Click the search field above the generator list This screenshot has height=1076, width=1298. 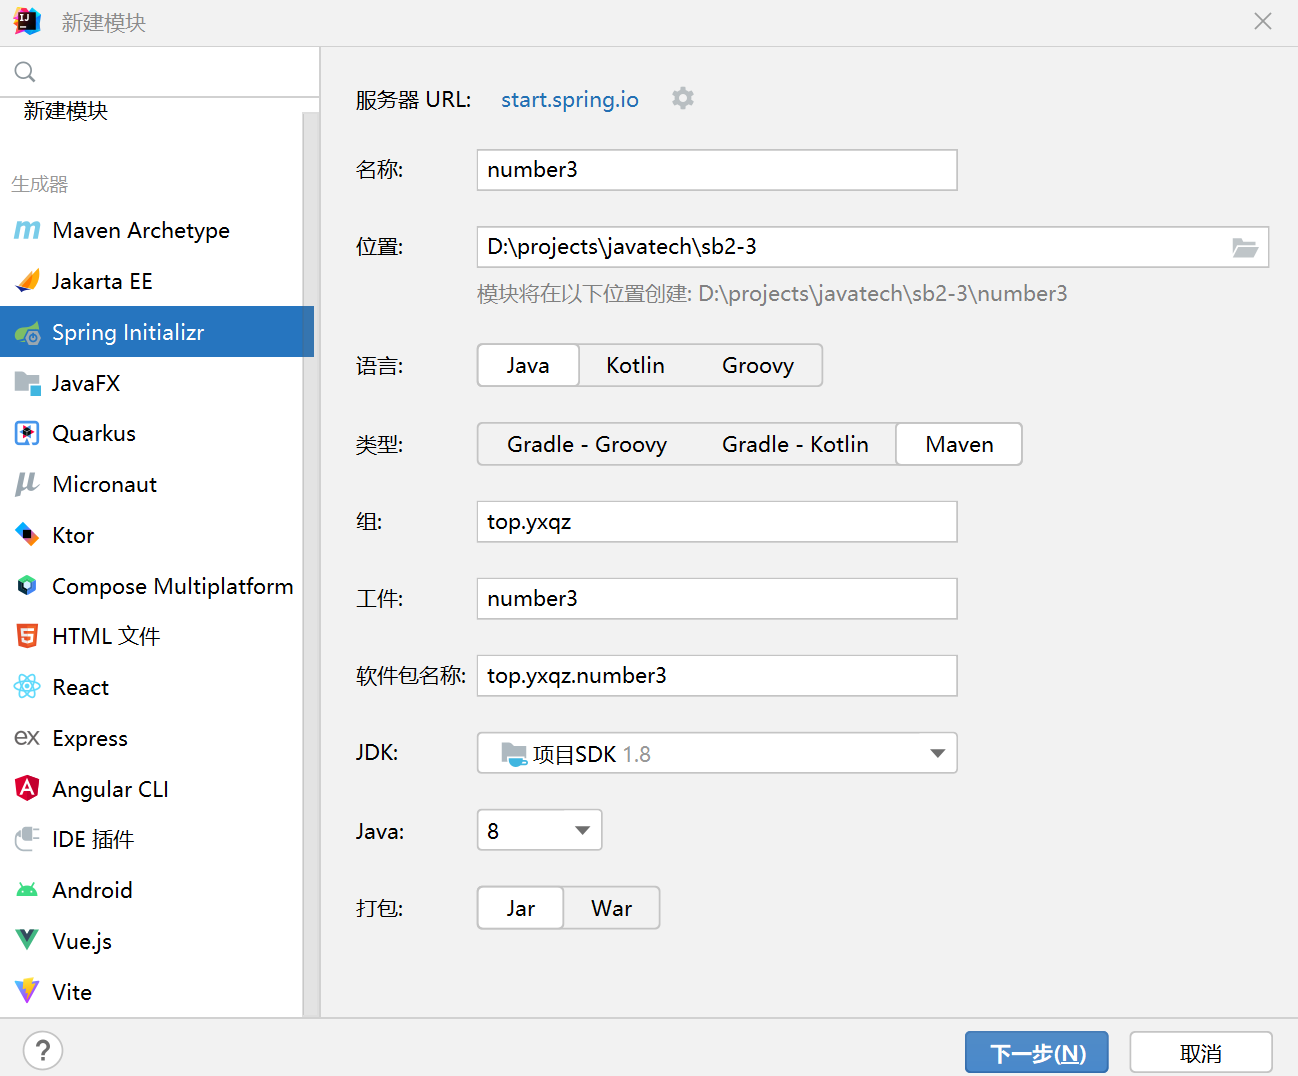[x=160, y=72]
